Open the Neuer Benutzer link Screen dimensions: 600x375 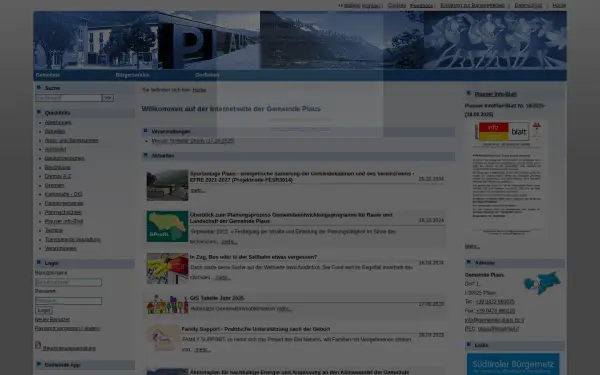click(52, 320)
